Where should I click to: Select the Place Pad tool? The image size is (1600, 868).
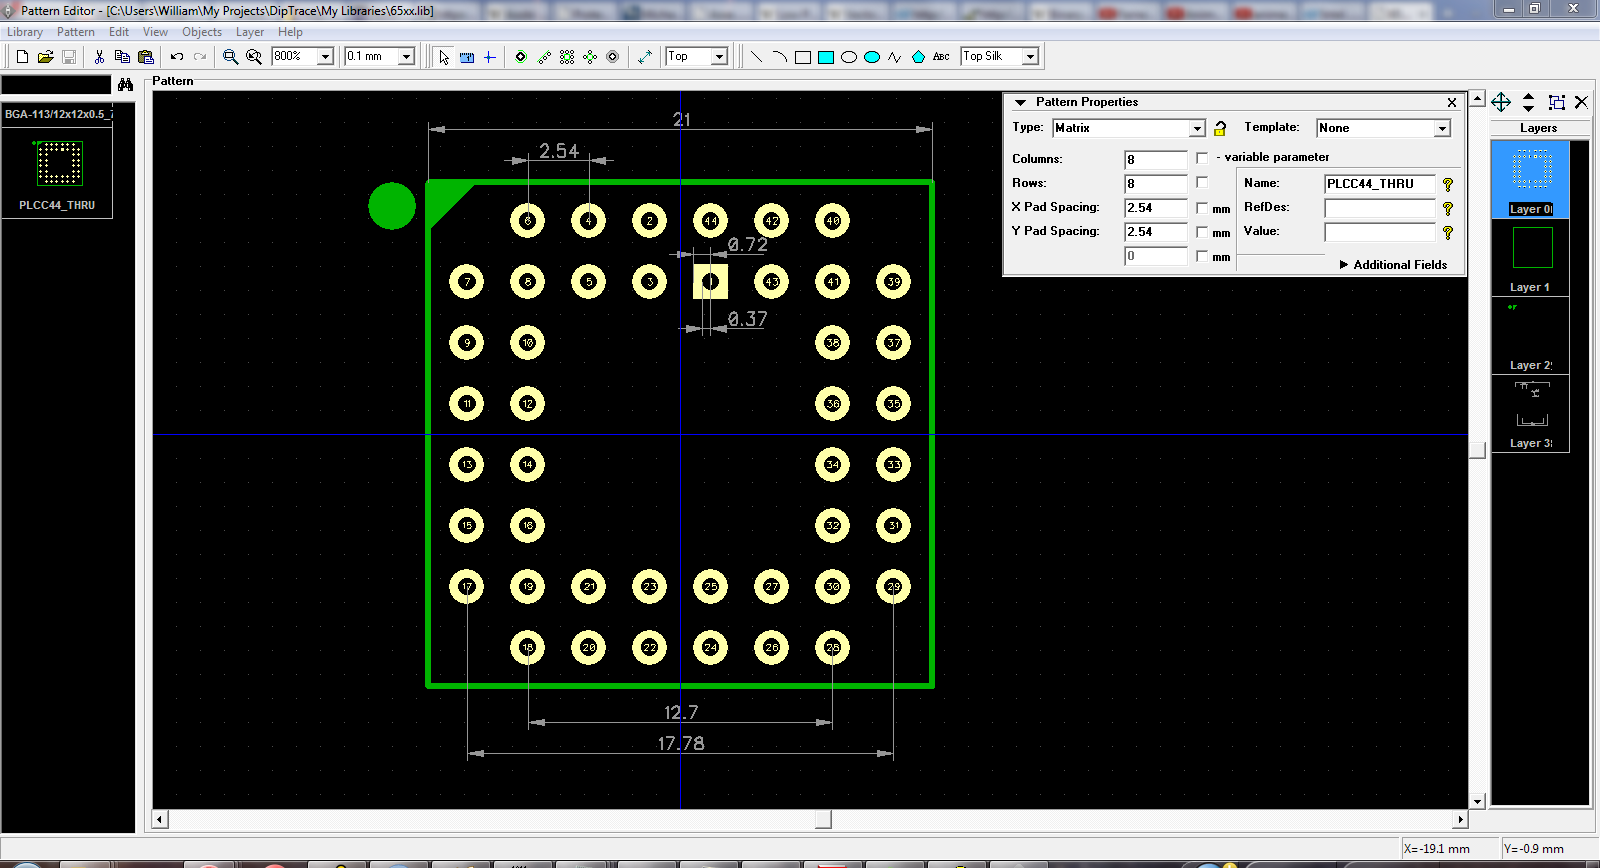pos(520,57)
